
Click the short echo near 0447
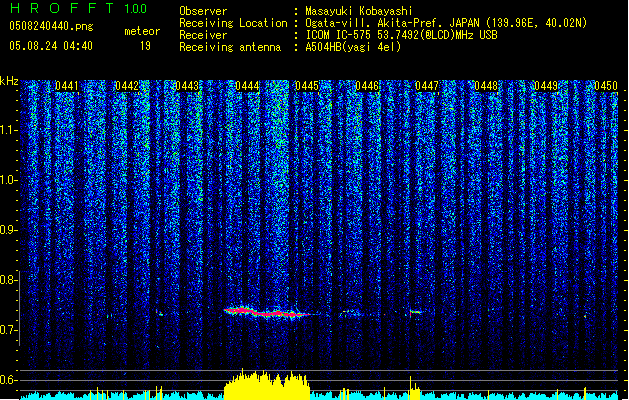tap(416, 312)
